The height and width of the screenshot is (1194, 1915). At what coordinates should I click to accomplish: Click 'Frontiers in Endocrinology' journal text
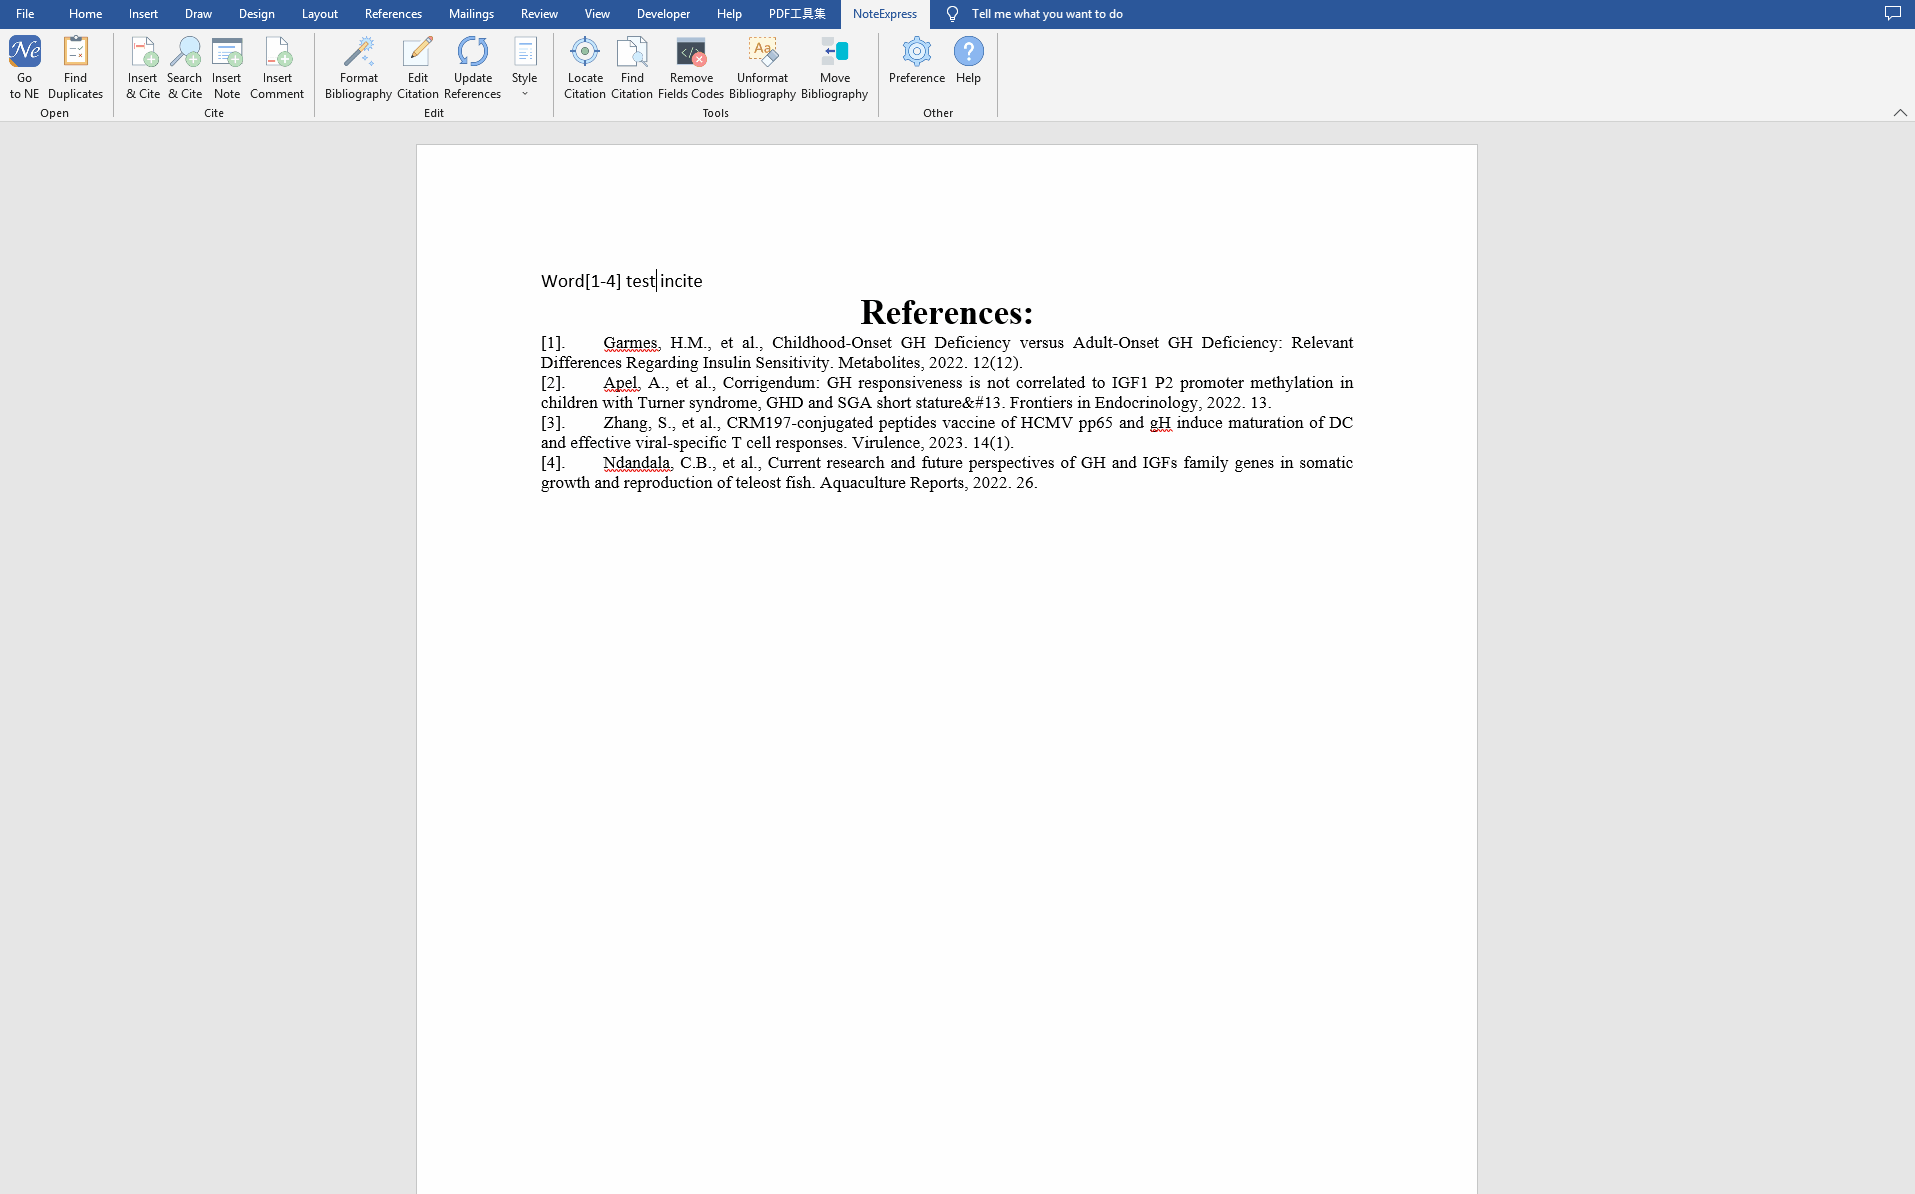tap(1103, 403)
